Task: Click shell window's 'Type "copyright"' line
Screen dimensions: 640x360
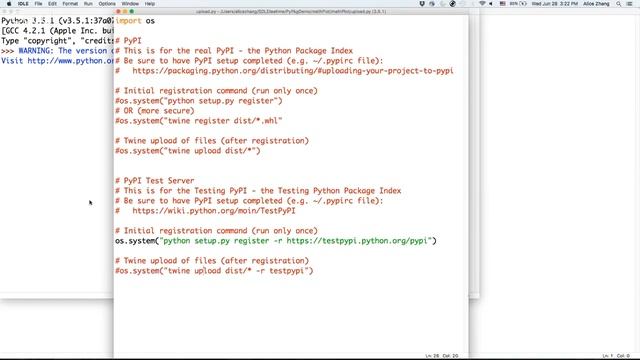Action: [57, 41]
